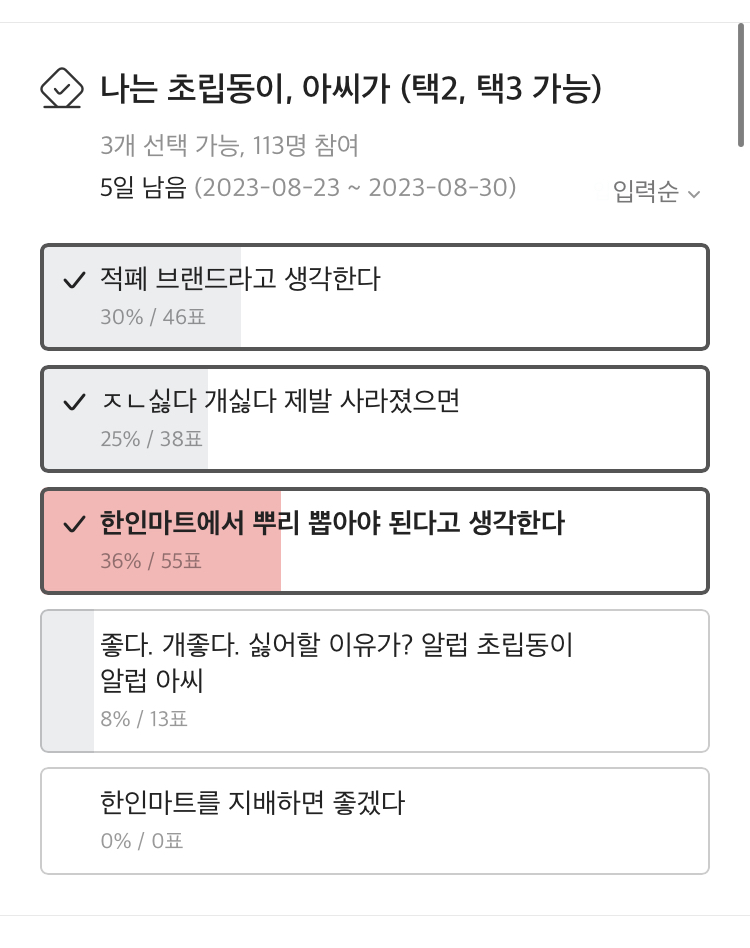Click the 8% / 13표 vote count
The image size is (750, 948).
click(143, 718)
